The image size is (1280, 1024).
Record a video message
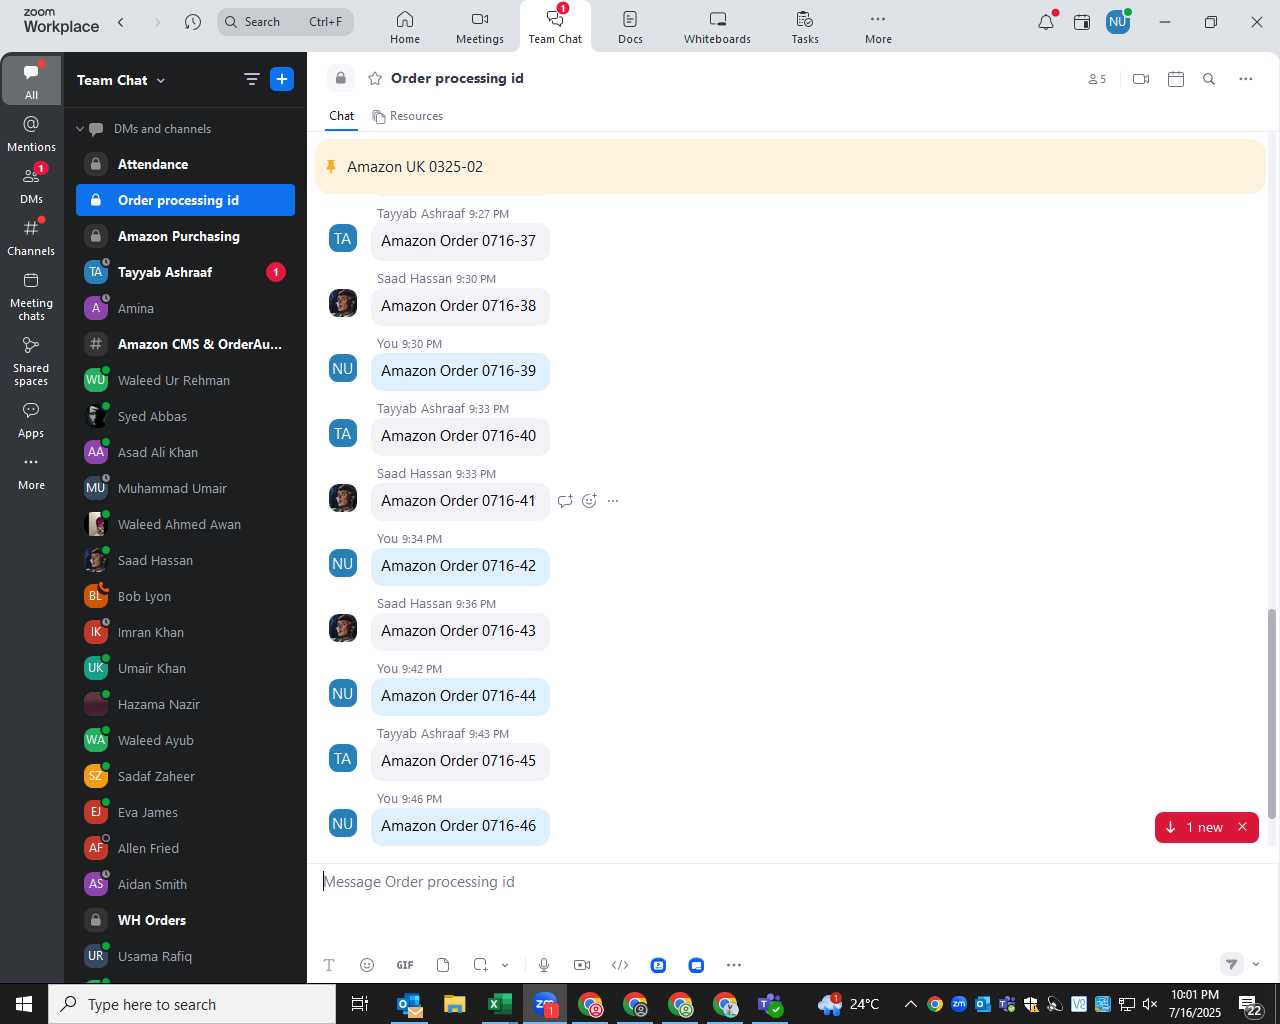pyautogui.click(x=582, y=965)
